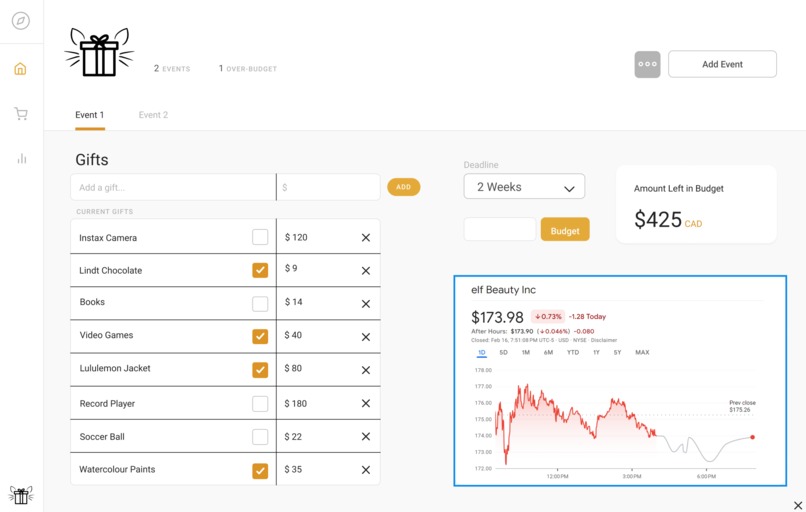
Task: Open the shopping cart icon in sidebar
Action: tap(21, 114)
